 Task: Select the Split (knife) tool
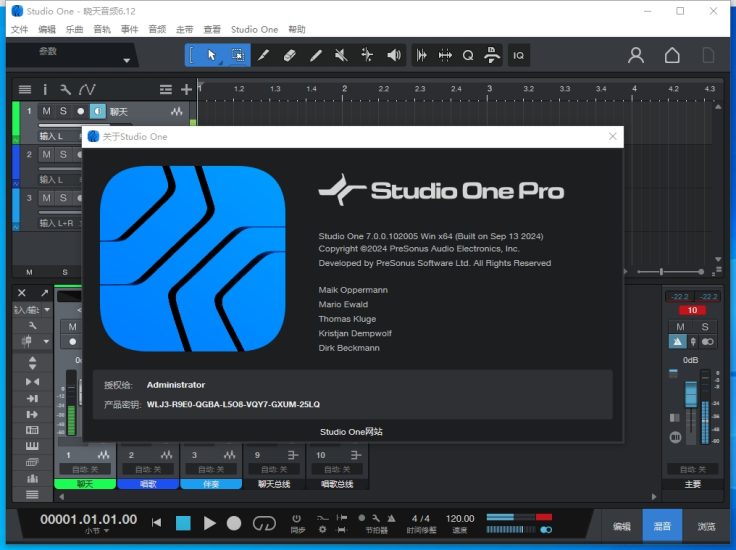coord(264,55)
